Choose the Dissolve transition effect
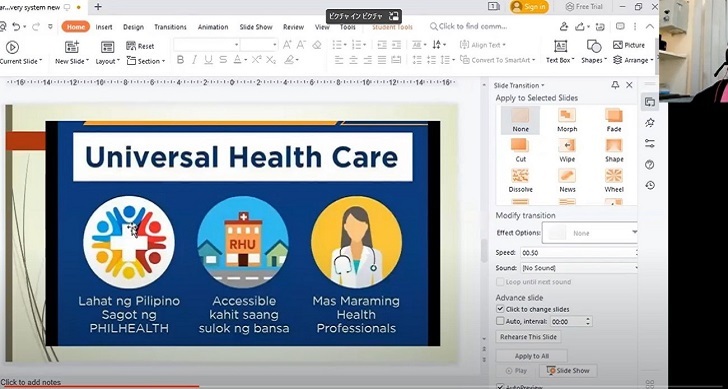 click(x=520, y=175)
